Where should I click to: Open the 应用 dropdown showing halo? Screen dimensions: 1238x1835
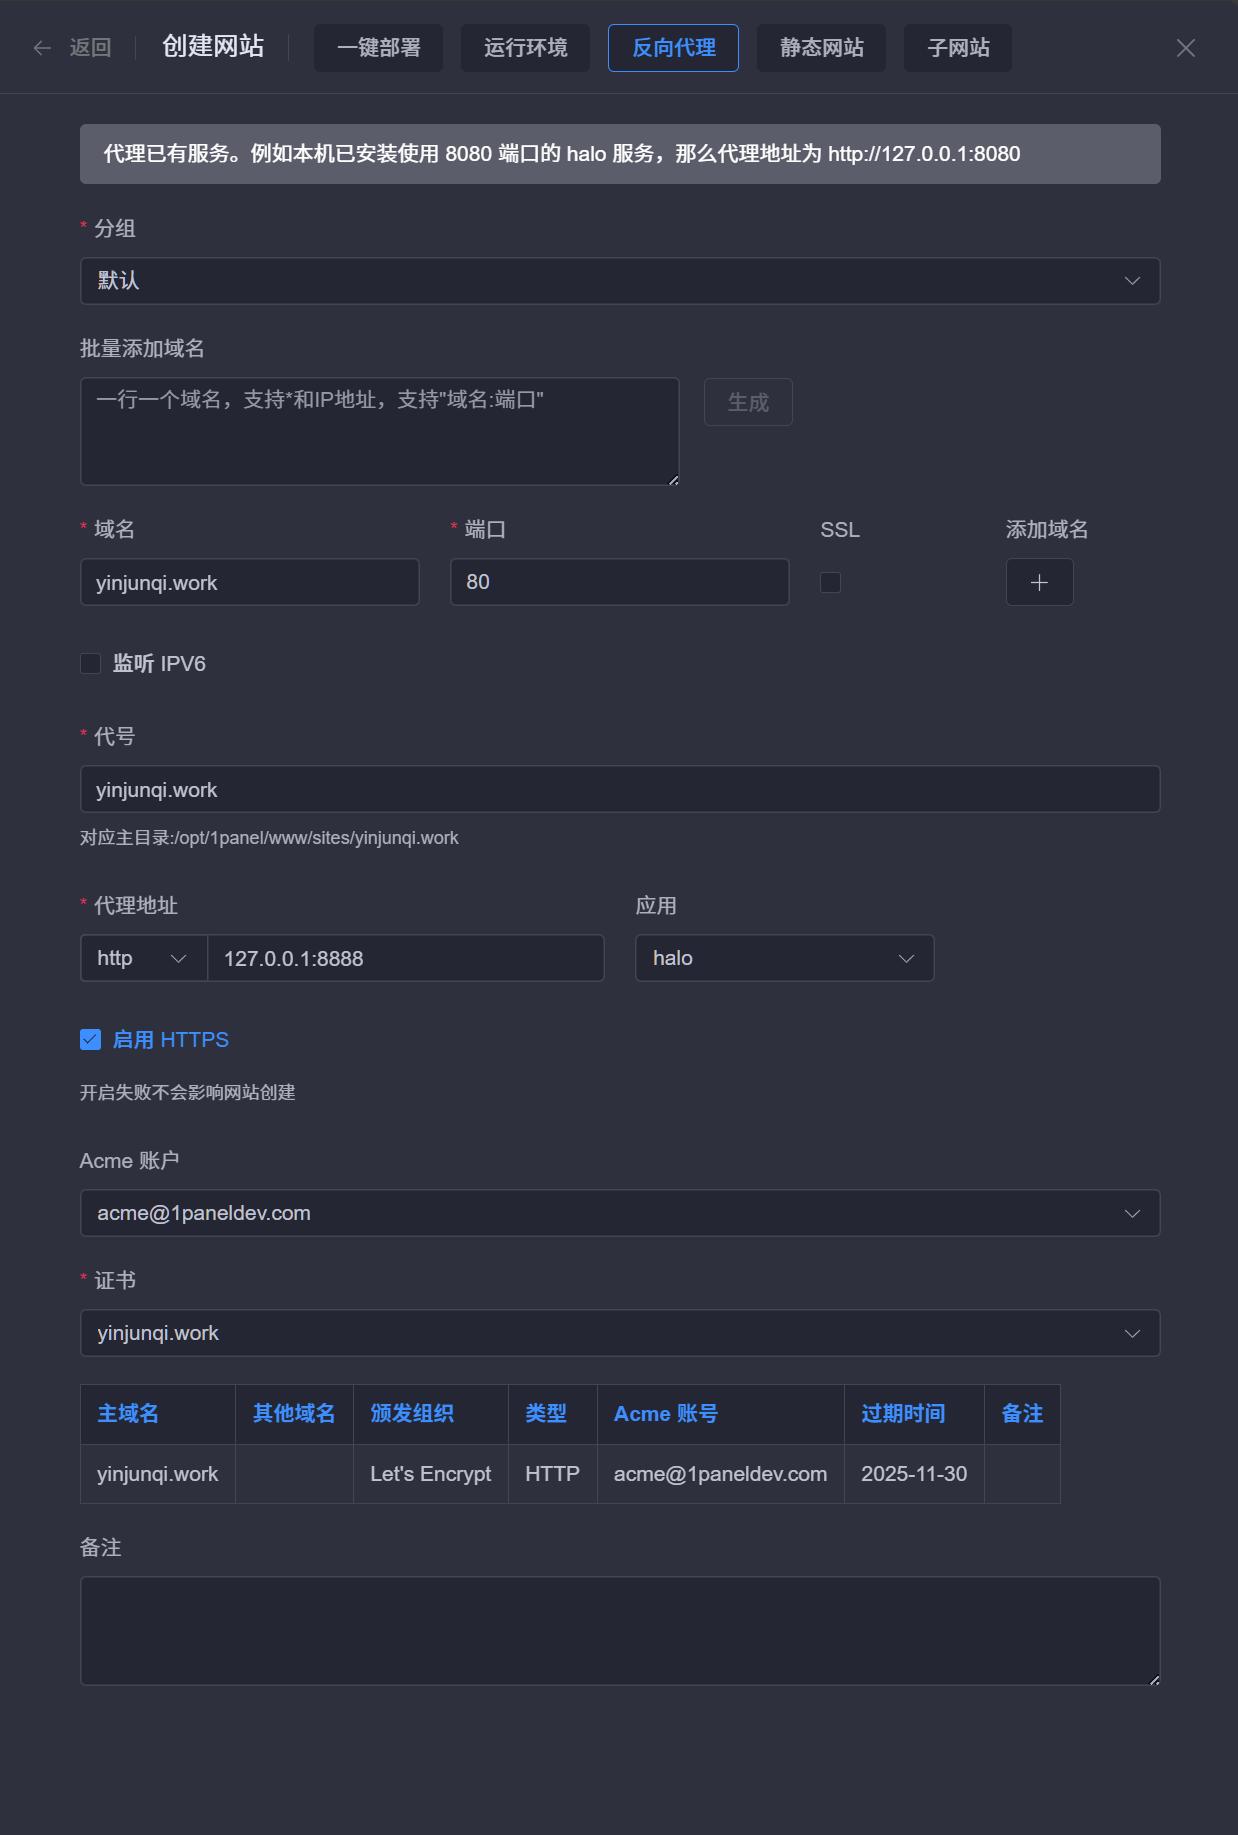pos(785,958)
